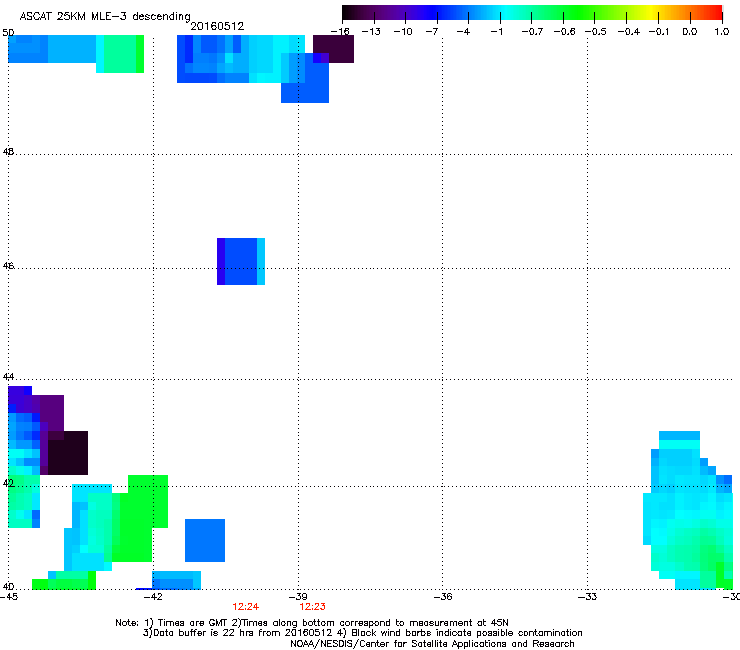Click the -0.4 color scale label

[x=629, y=32]
